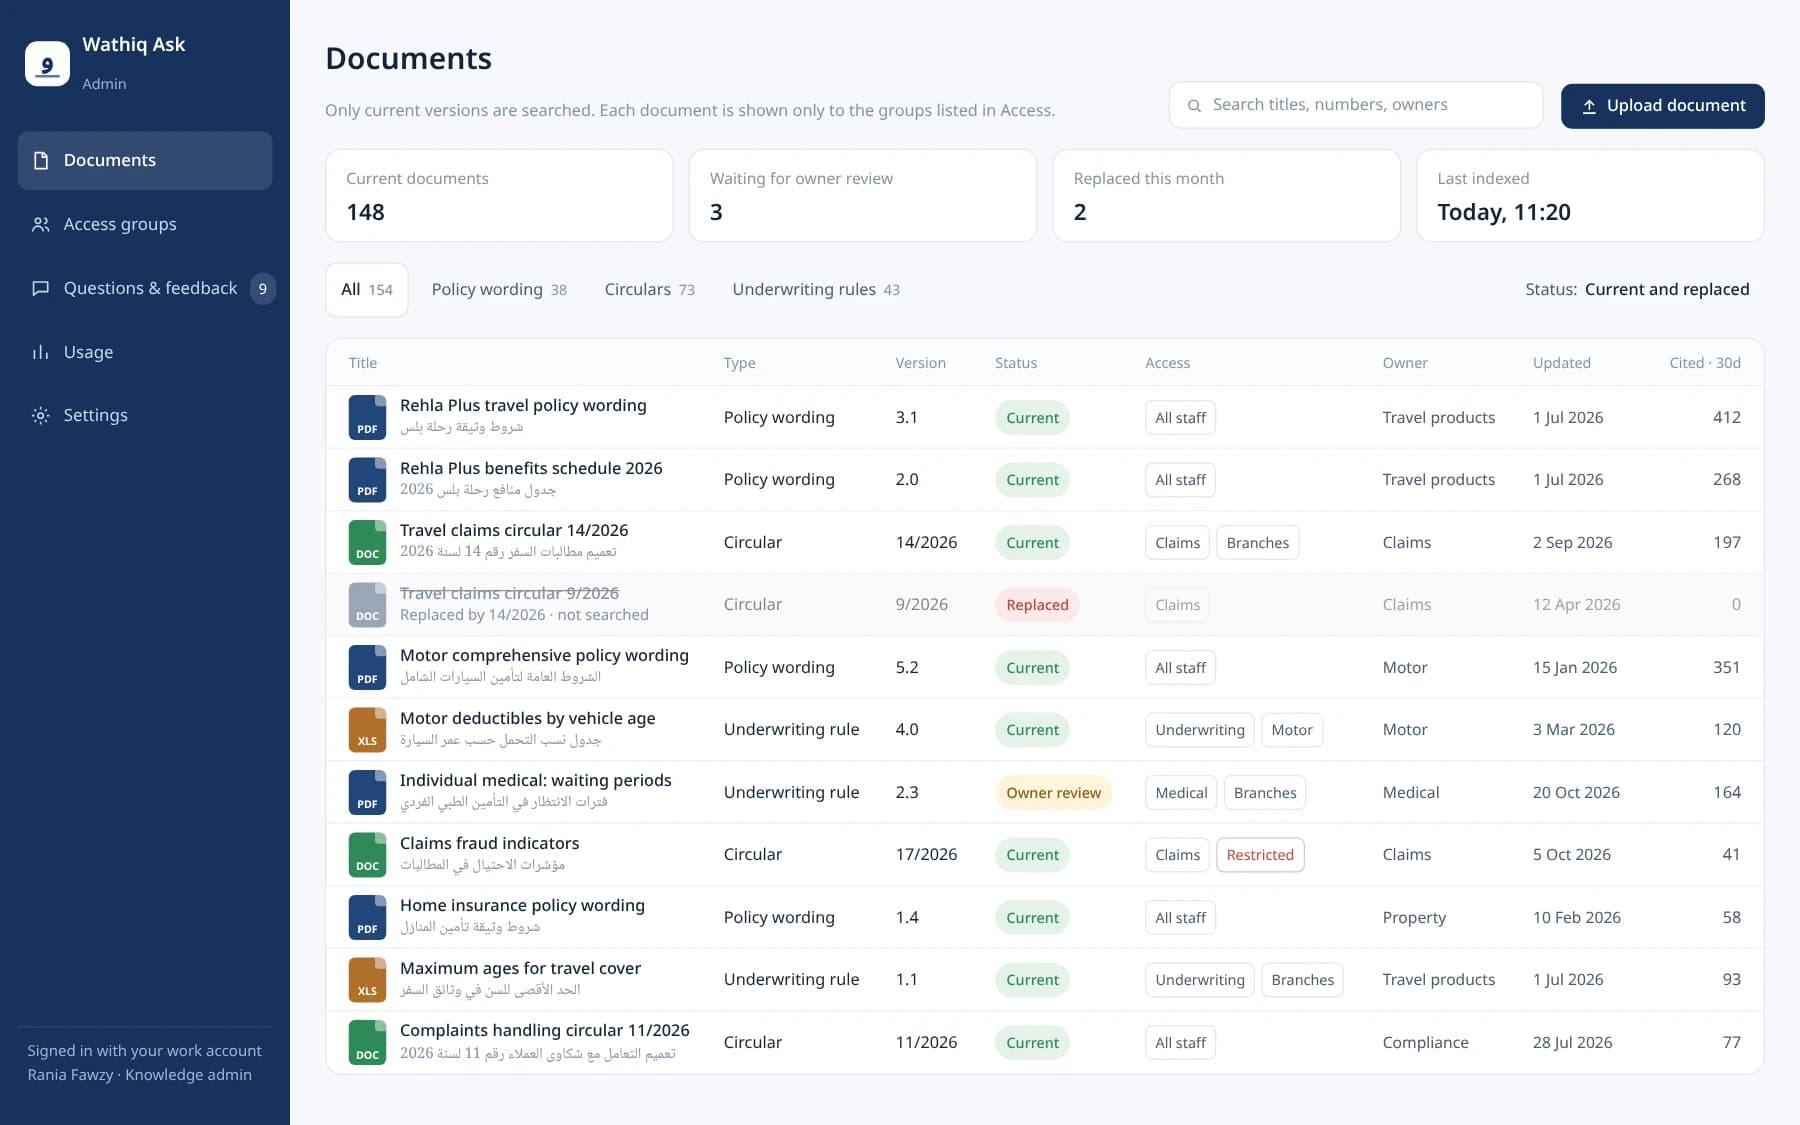Click the Waiting for owner review card

tap(862, 196)
